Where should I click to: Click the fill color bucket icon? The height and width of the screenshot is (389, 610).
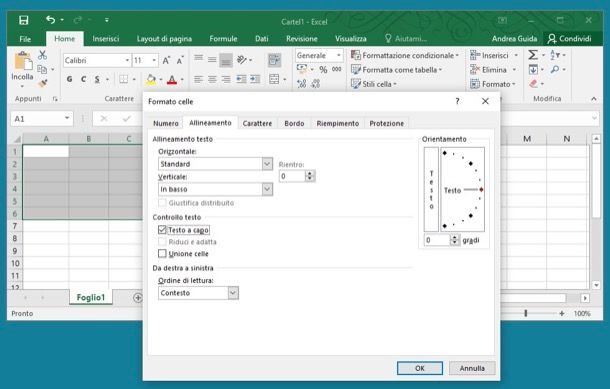tap(151, 80)
